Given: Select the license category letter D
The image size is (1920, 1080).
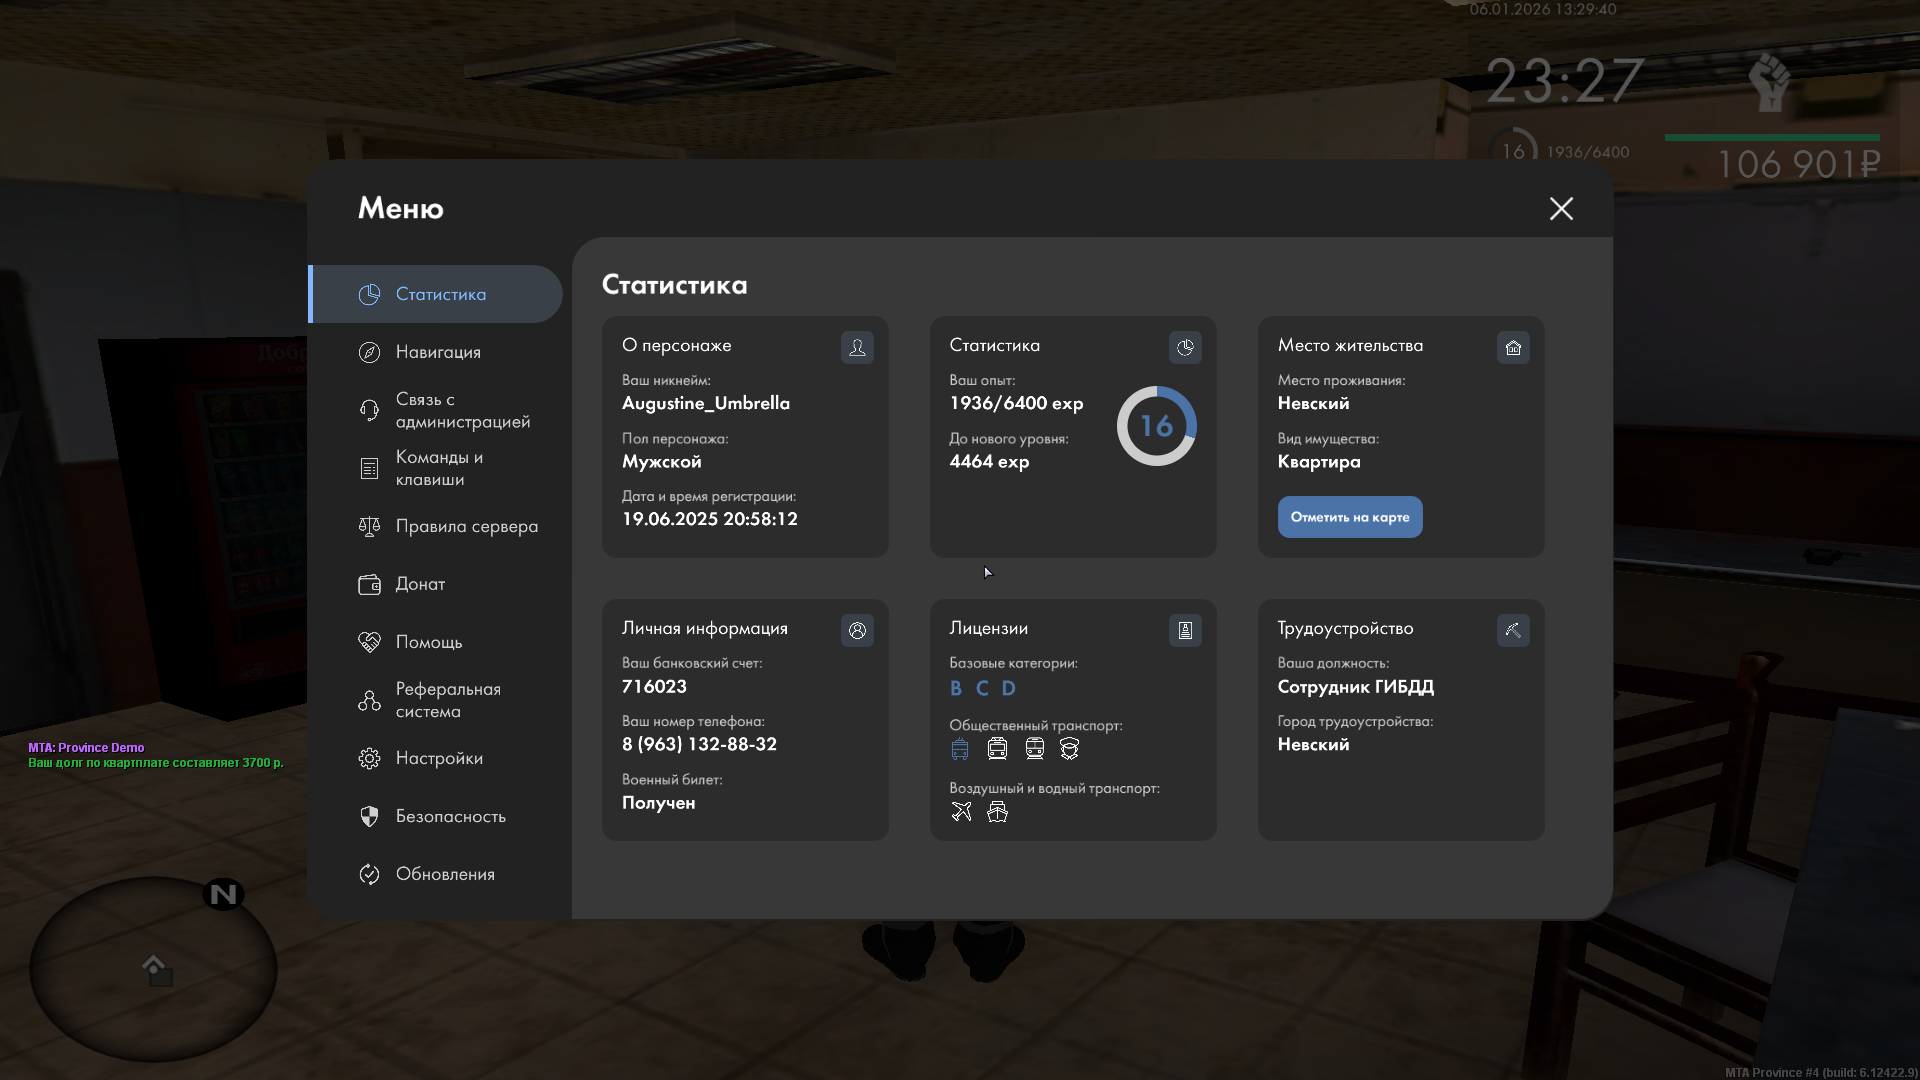Looking at the screenshot, I should pos(1008,688).
